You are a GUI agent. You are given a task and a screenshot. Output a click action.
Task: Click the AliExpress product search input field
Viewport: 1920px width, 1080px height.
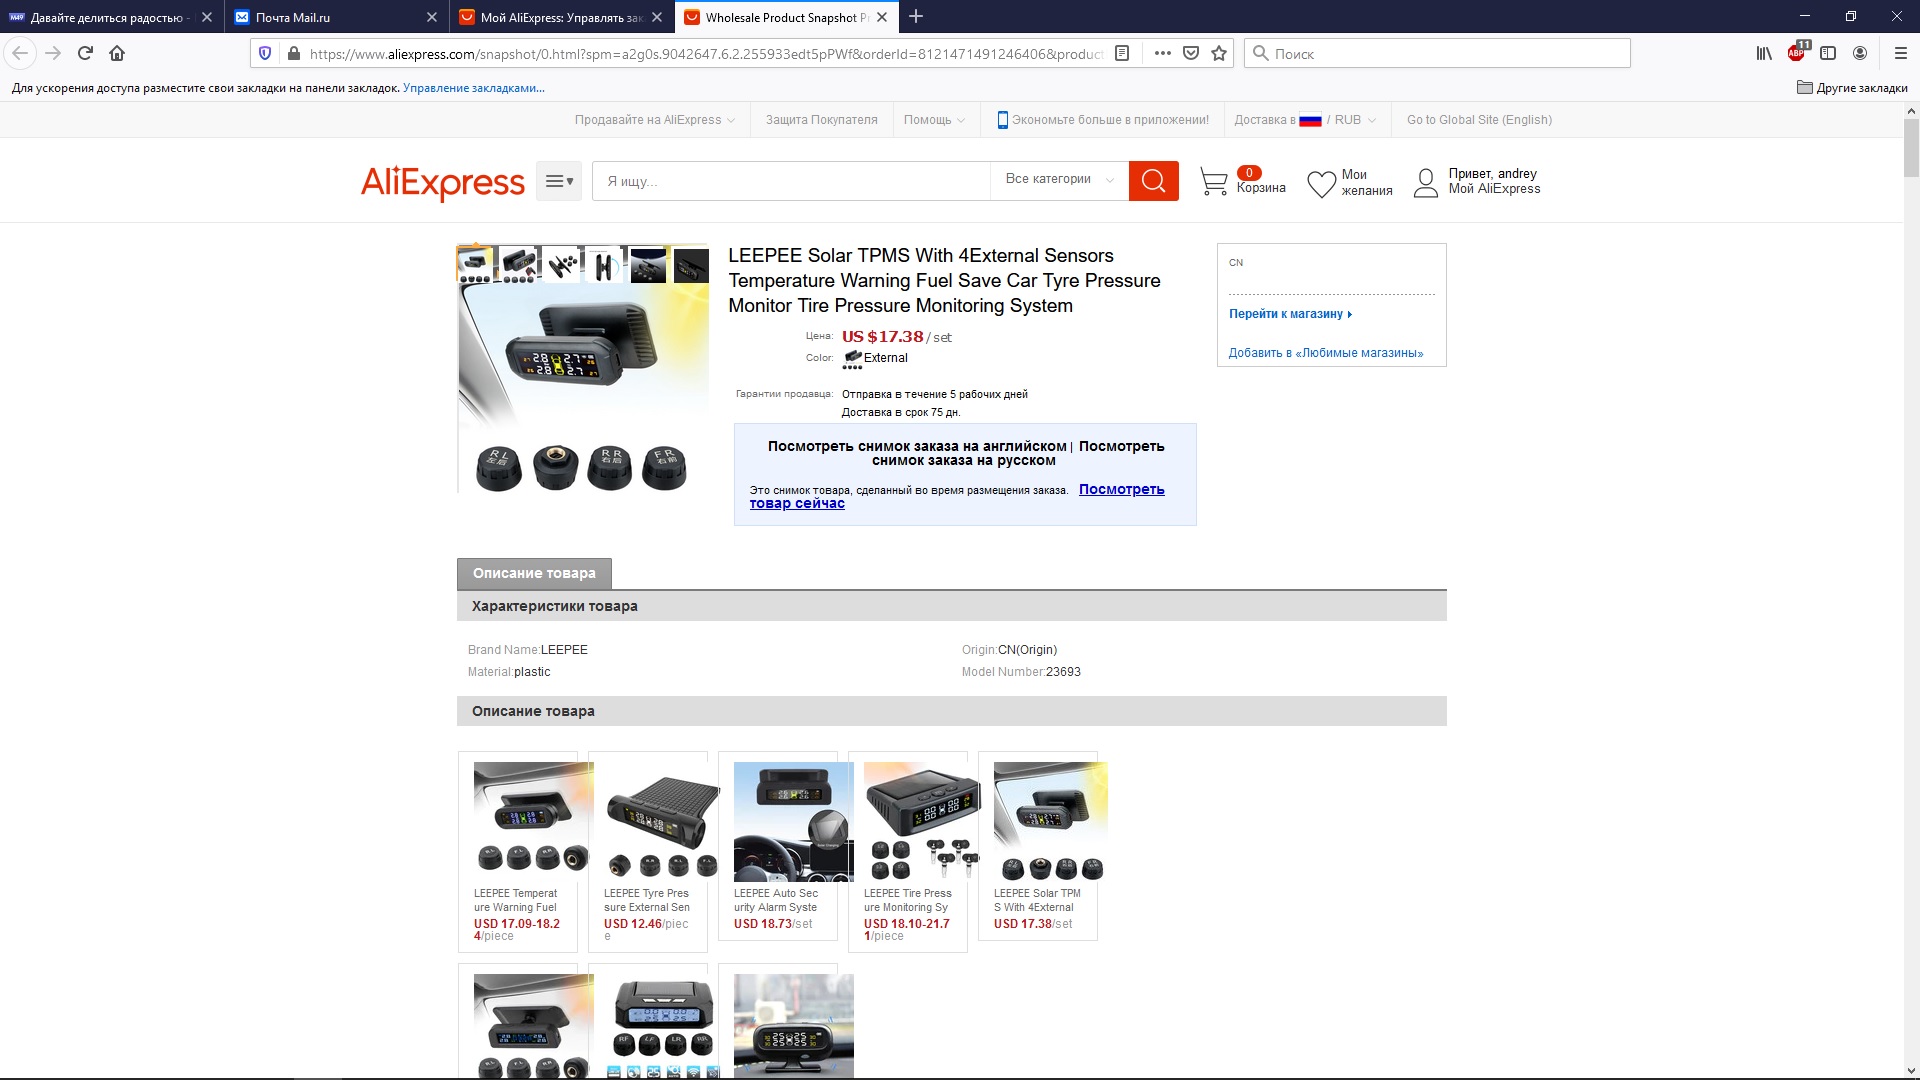click(x=790, y=181)
